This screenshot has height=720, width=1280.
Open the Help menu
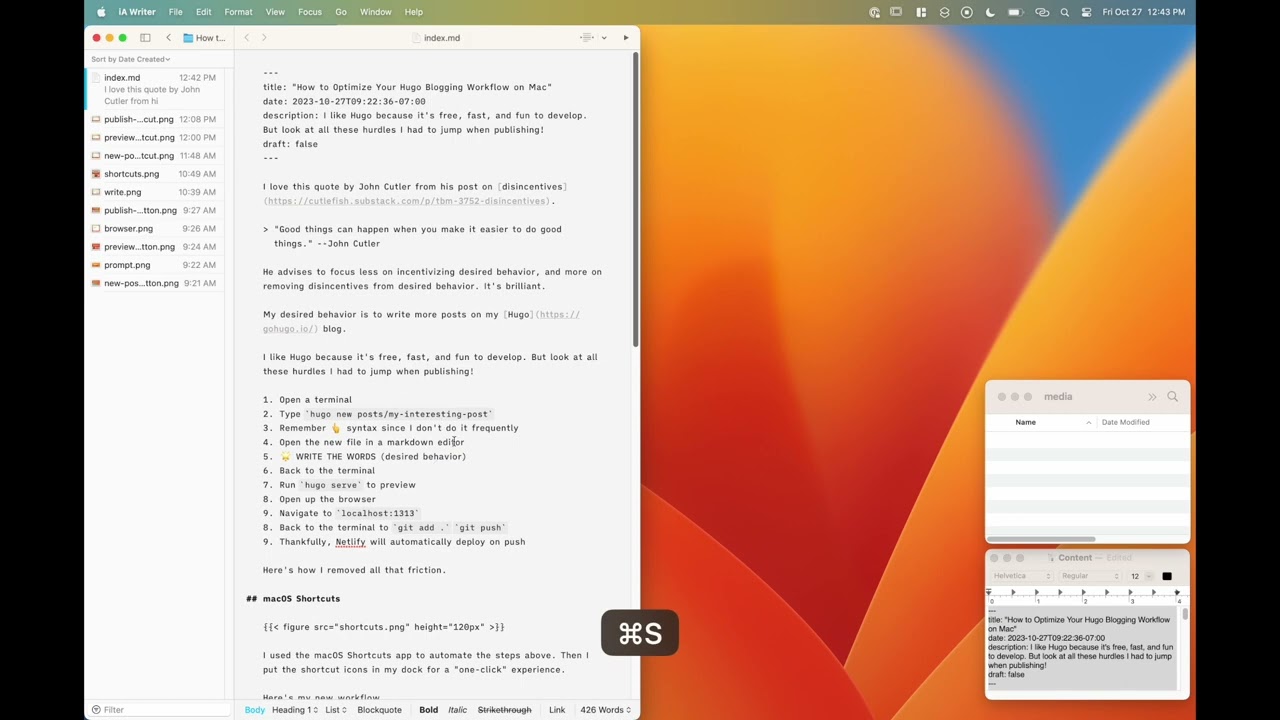pos(414,12)
